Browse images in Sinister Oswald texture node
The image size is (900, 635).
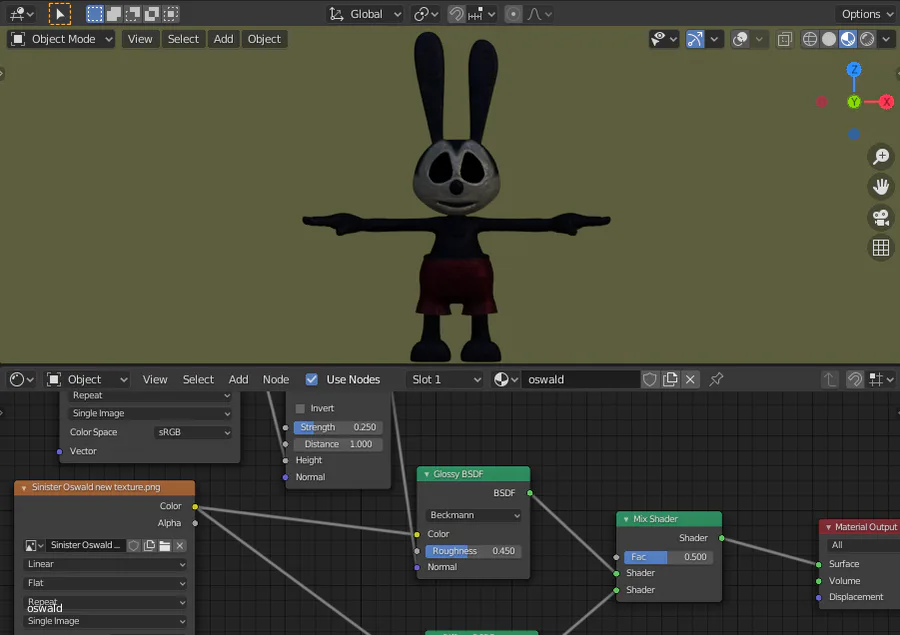click(x=34, y=545)
